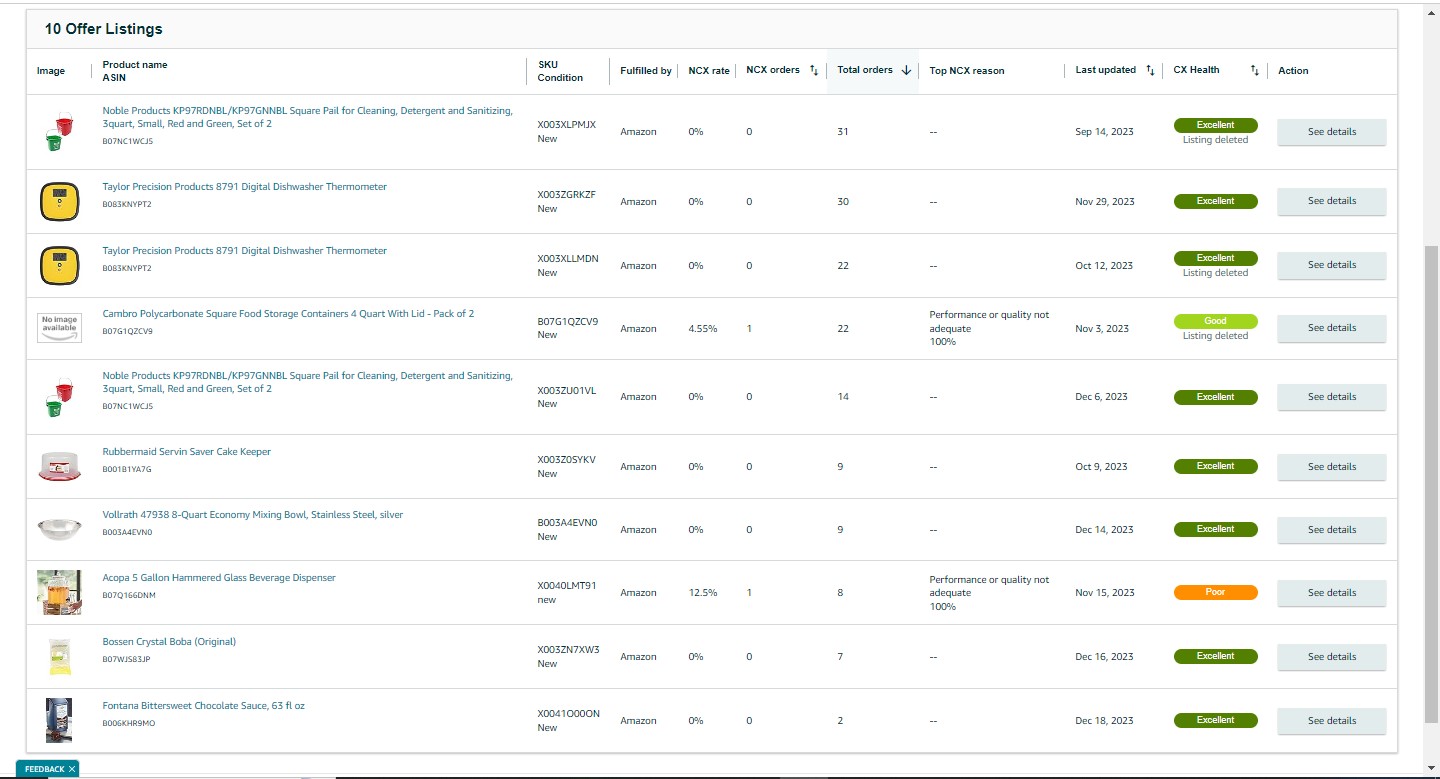Click the Bossen Crystal Boba product image
Screen dimensions: 1440x779
(59, 656)
